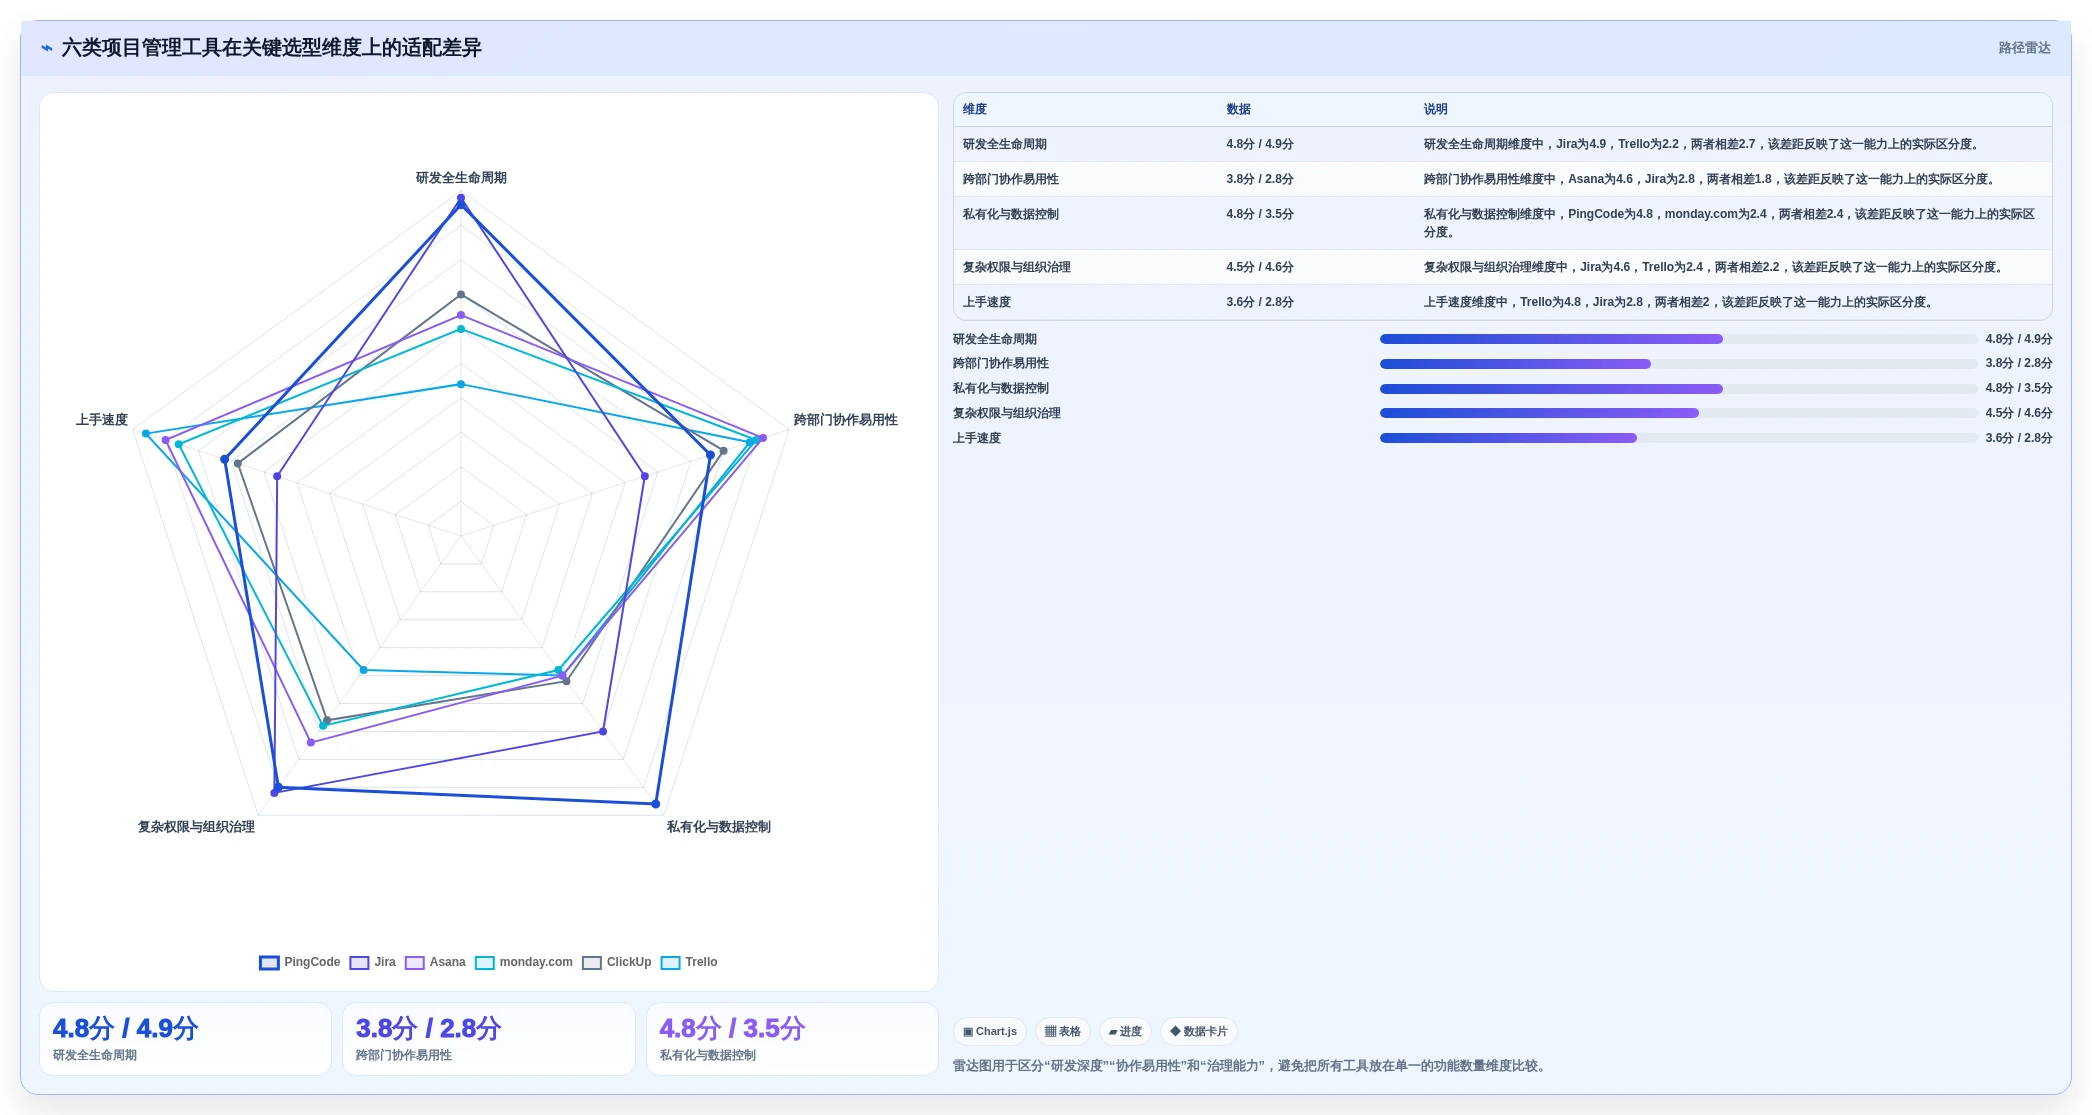
Task: Click table cell 3.6分 / 2.8分
Action: [1260, 302]
